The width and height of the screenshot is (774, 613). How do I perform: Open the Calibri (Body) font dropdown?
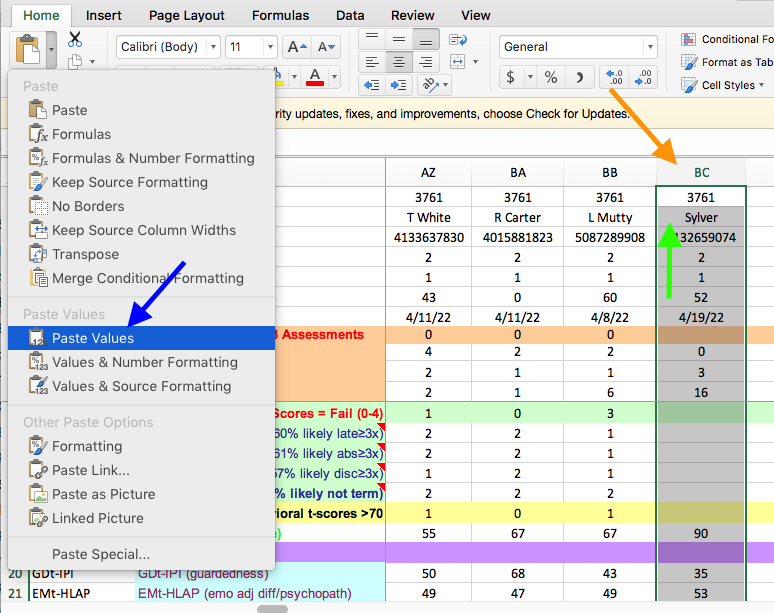[212, 47]
